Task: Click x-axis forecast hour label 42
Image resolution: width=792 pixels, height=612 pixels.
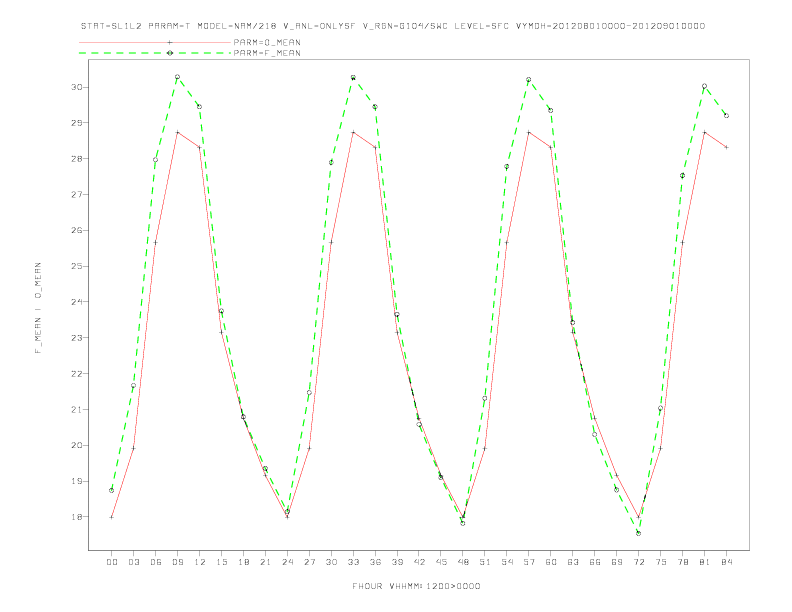Action: (x=419, y=562)
